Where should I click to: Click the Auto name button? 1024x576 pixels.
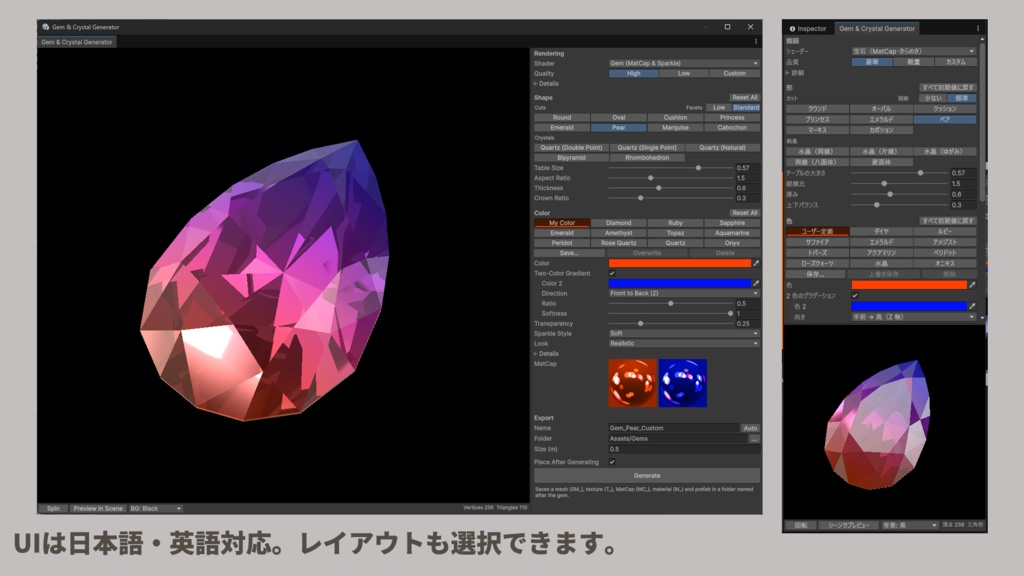750,428
